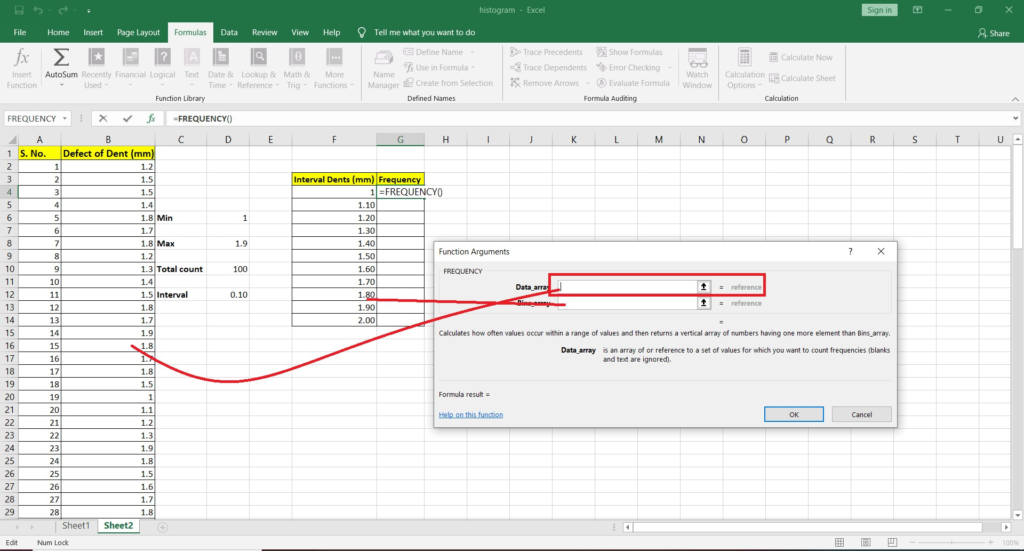
Task: Click Evaluate Formula
Action: tap(633, 83)
